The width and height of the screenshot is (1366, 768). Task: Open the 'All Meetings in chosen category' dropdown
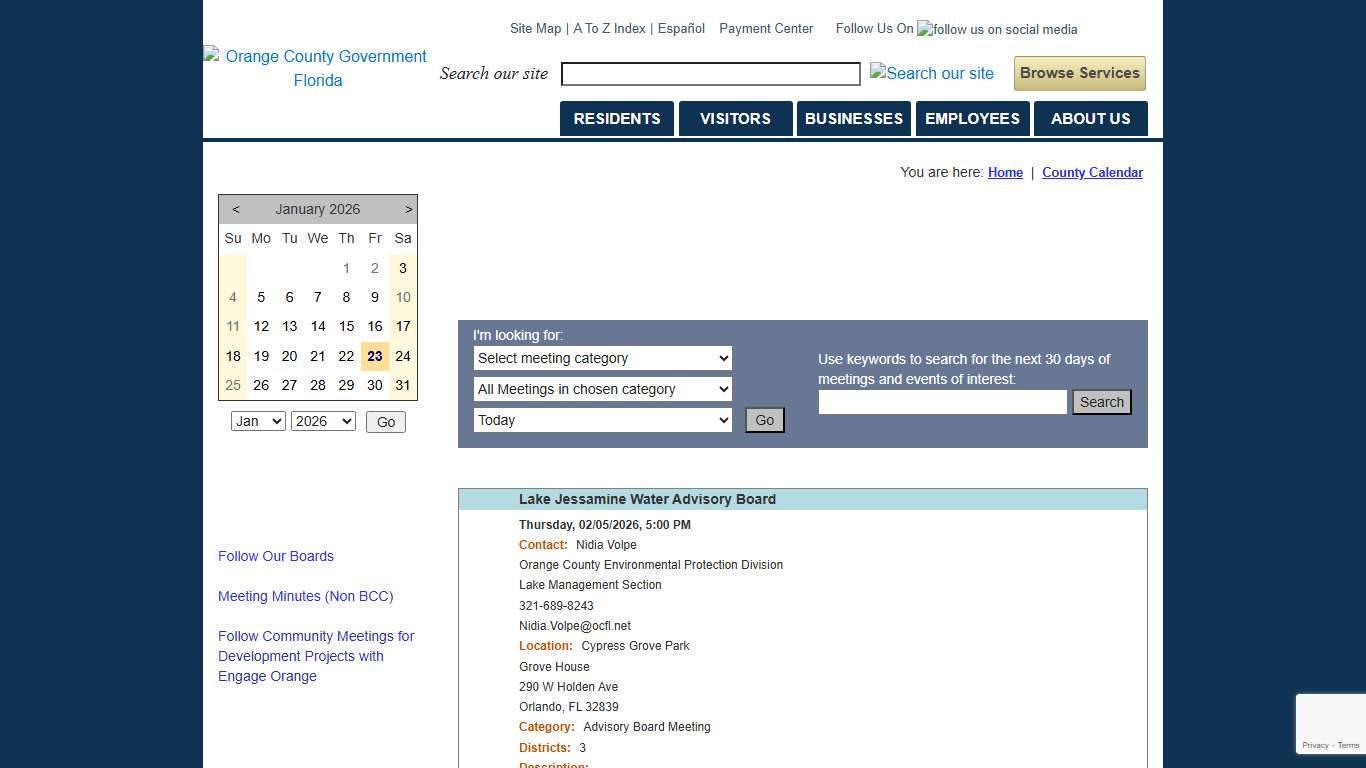(x=602, y=389)
